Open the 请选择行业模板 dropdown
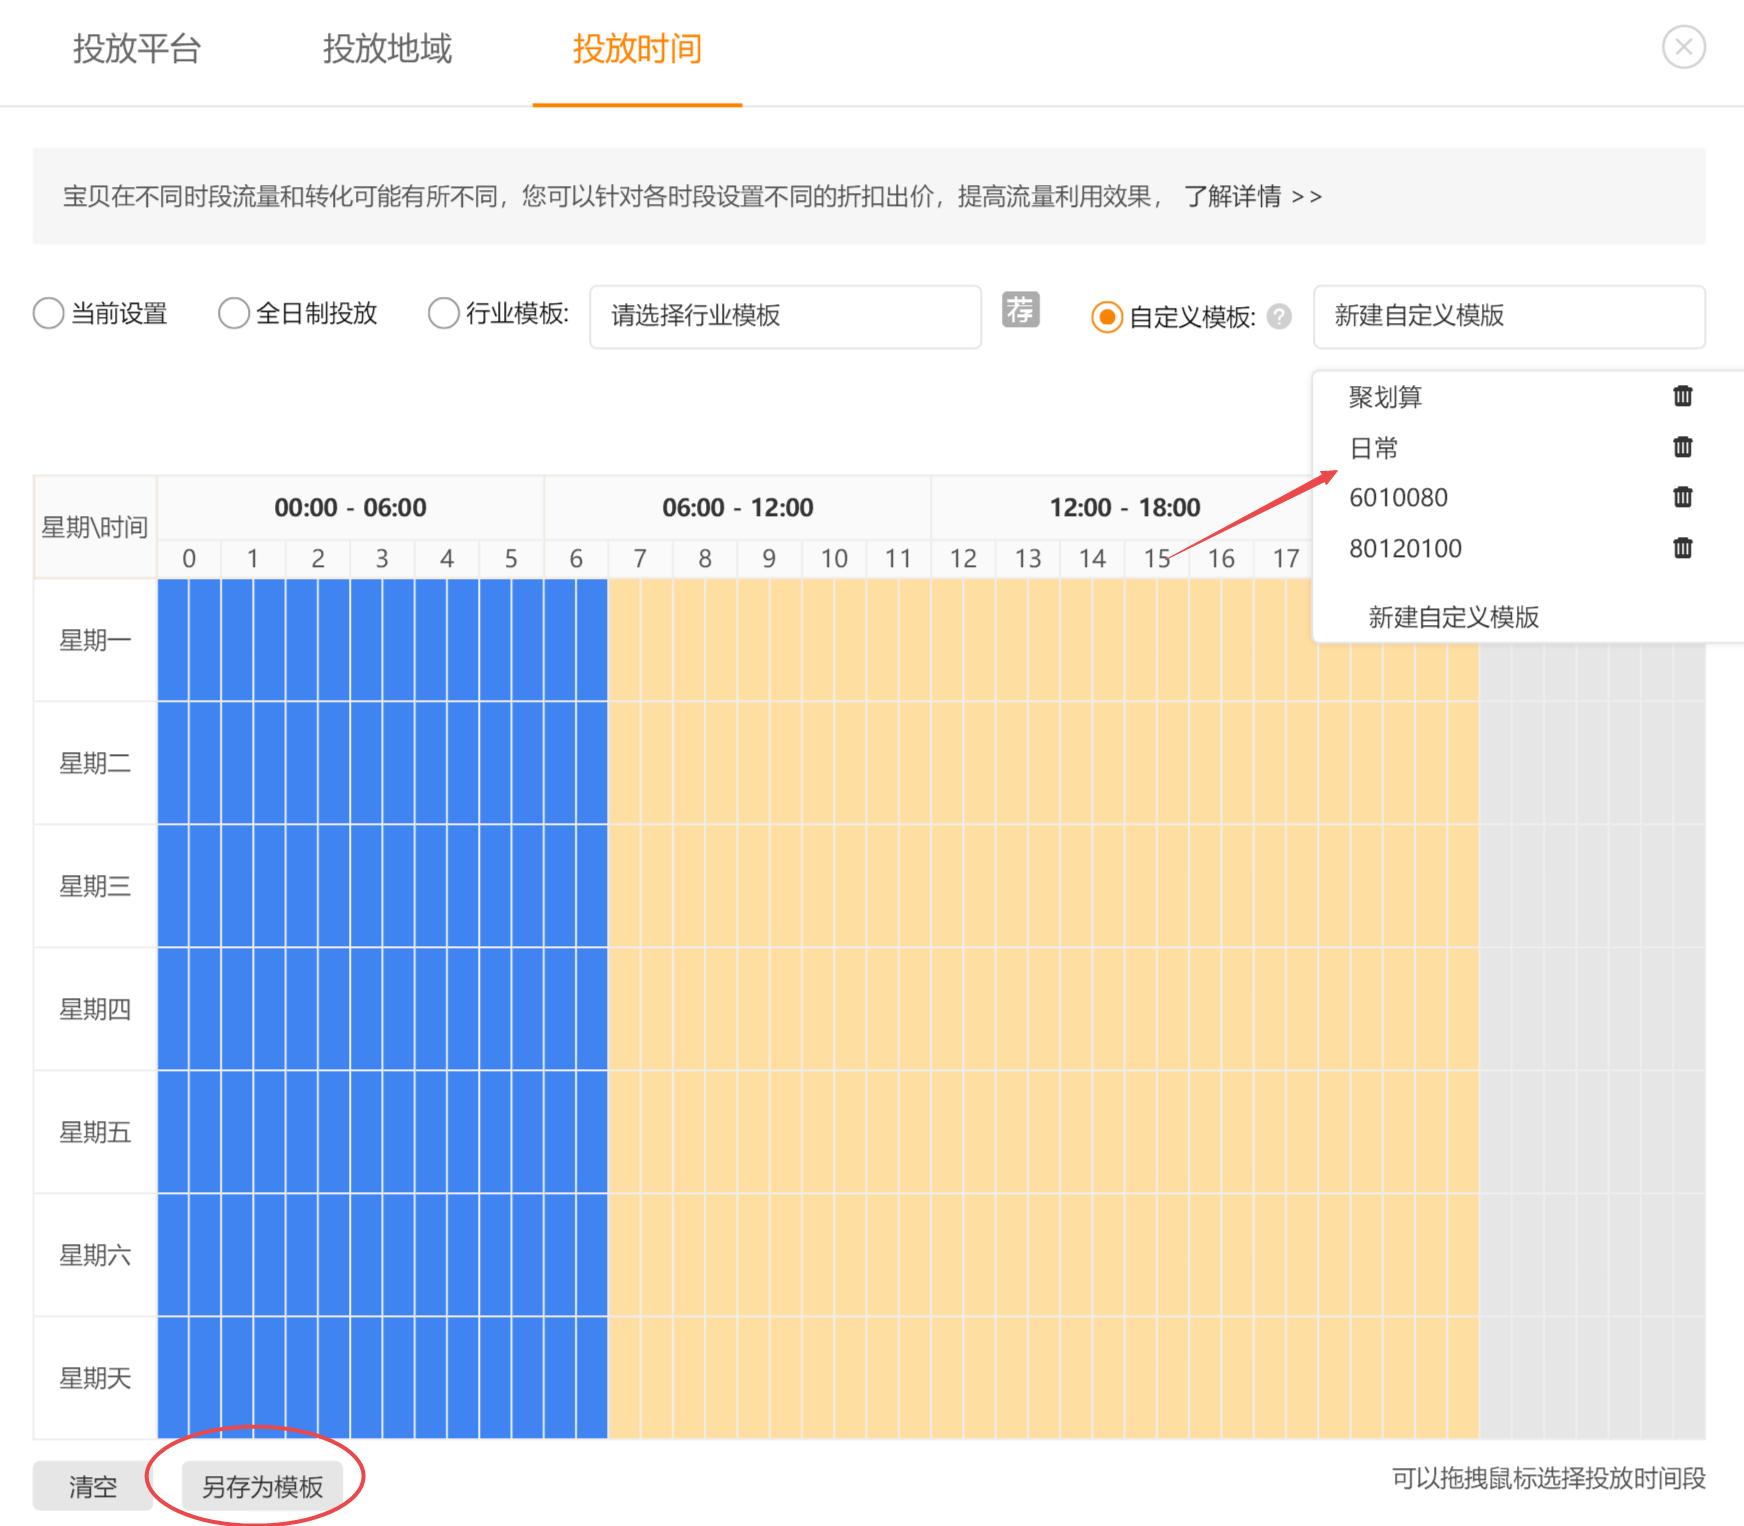This screenshot has height=1526, width=1744. tap(785, 317)
